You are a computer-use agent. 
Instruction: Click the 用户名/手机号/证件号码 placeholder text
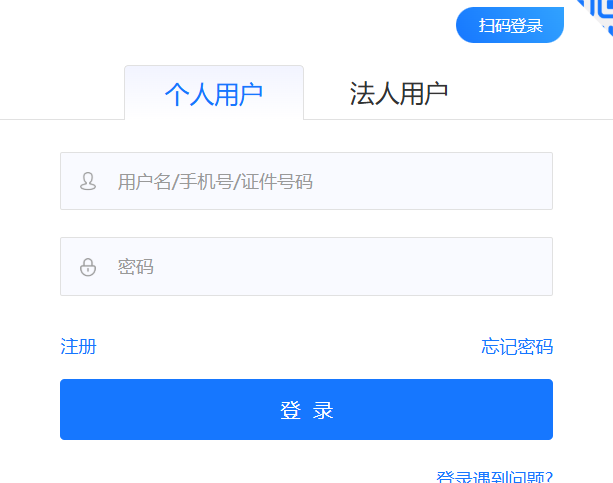click(x=215, y=182)
